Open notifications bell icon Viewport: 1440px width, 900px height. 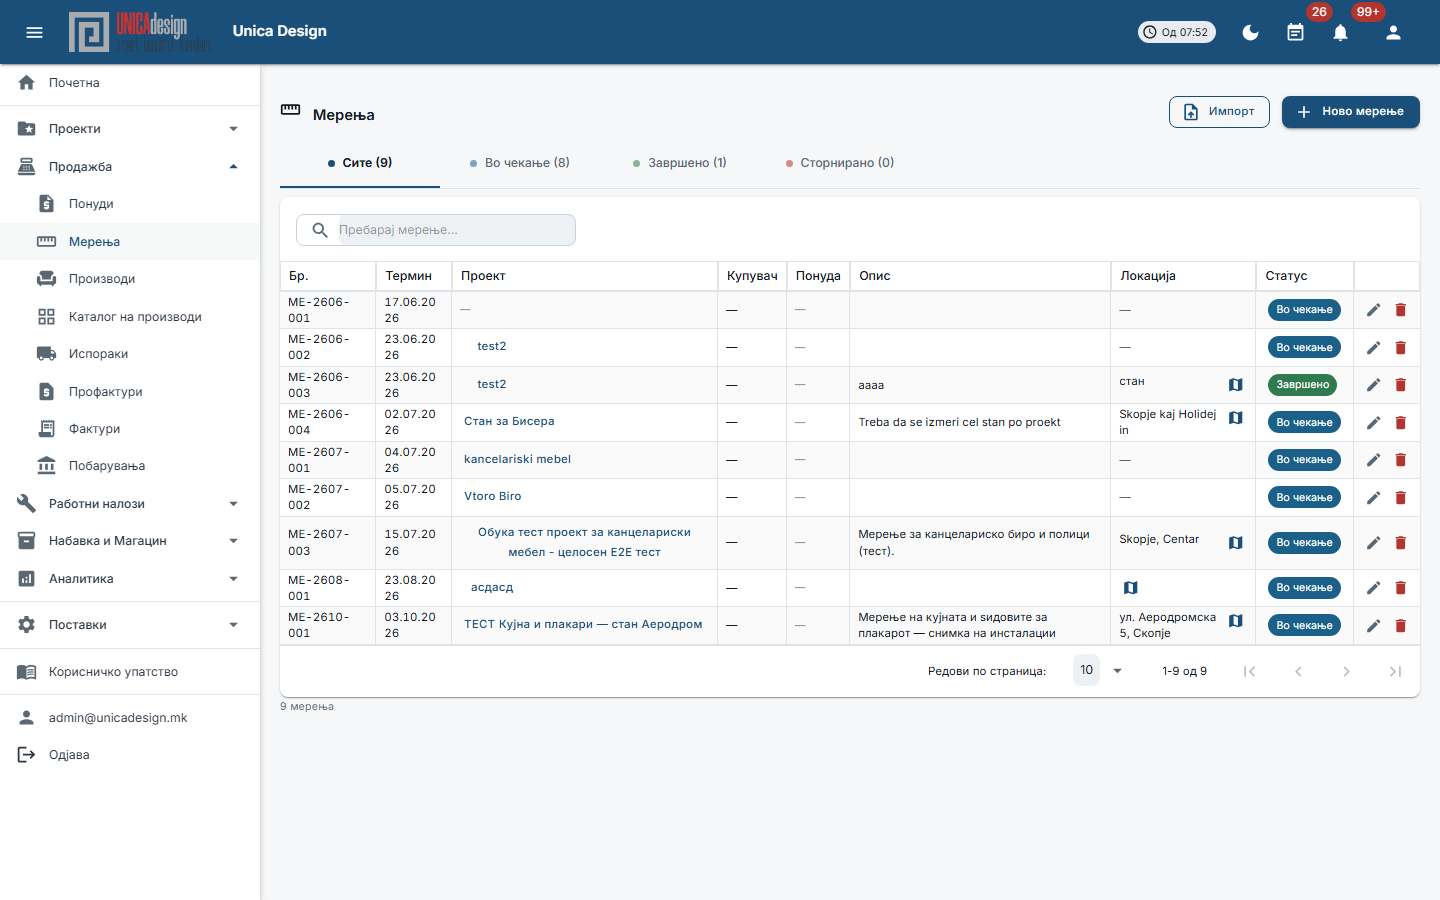(1340, 32)
